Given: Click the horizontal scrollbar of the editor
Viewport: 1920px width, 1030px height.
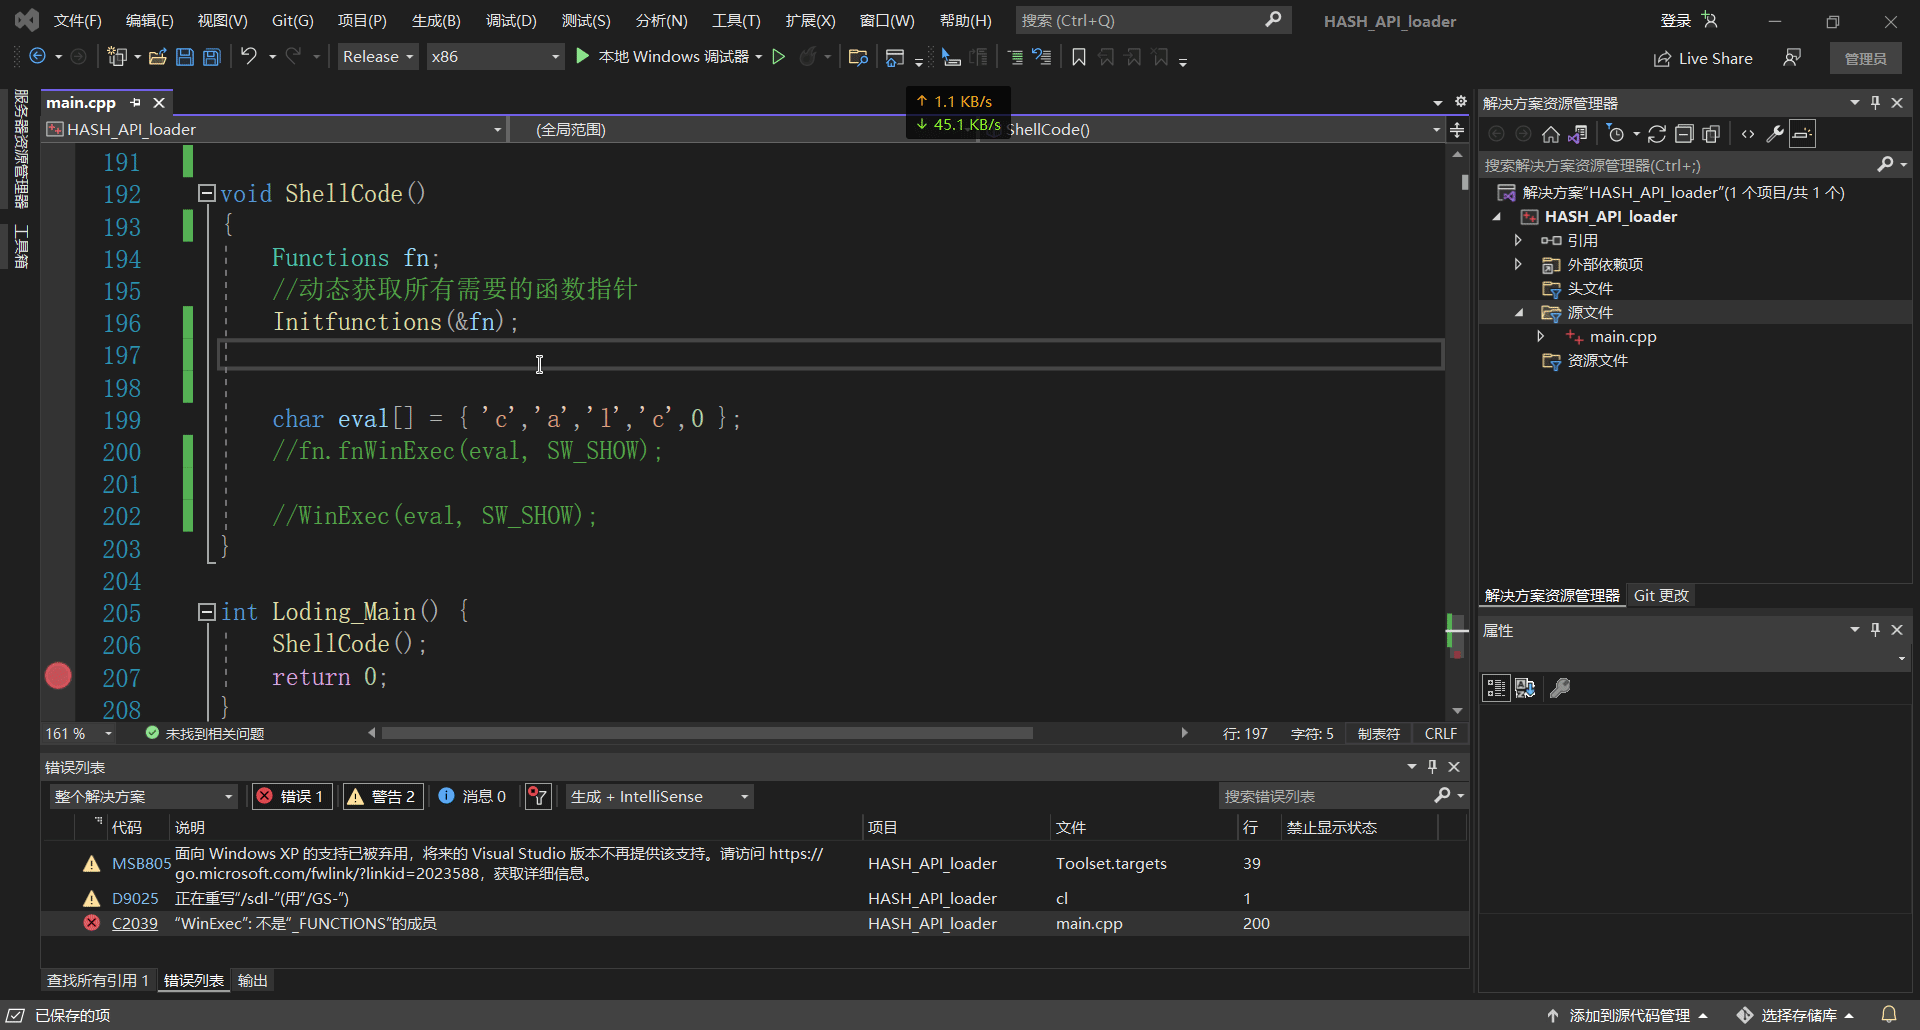Looking at the screenshot, I should (x=706, y=733).
